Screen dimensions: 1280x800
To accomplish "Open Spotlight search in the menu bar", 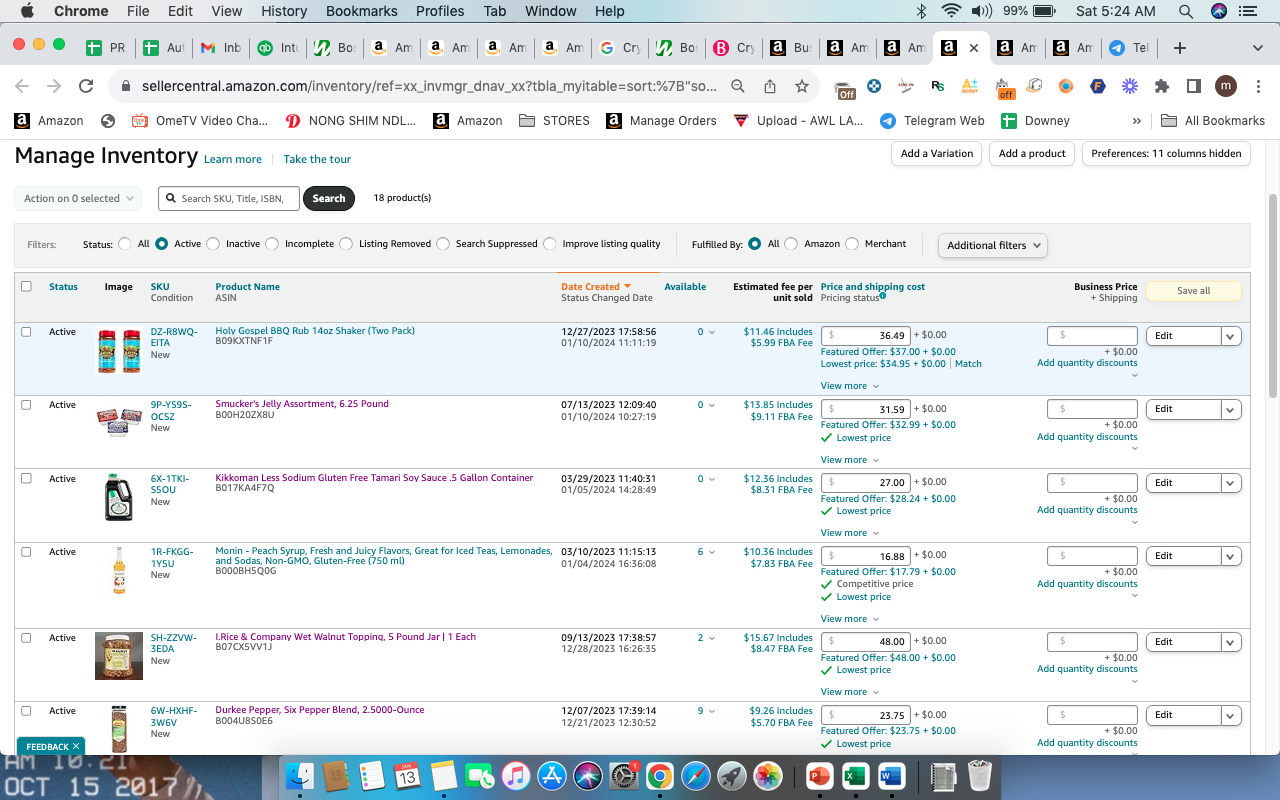I will click(1185, 11).
